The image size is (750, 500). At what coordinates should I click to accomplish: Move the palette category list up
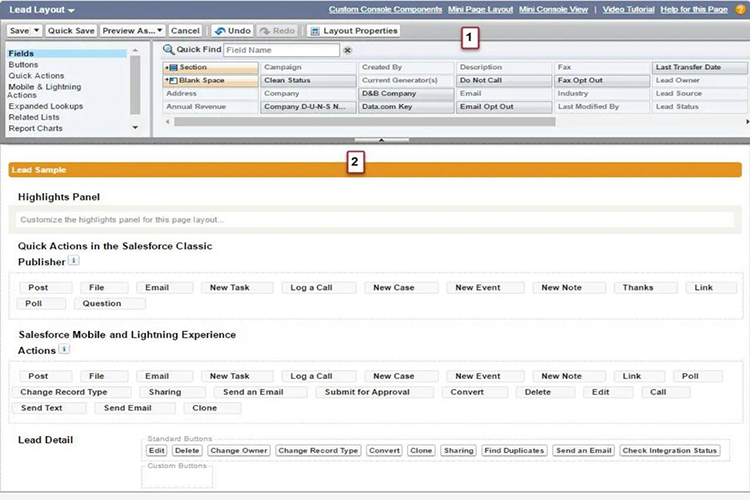[135, 50]
